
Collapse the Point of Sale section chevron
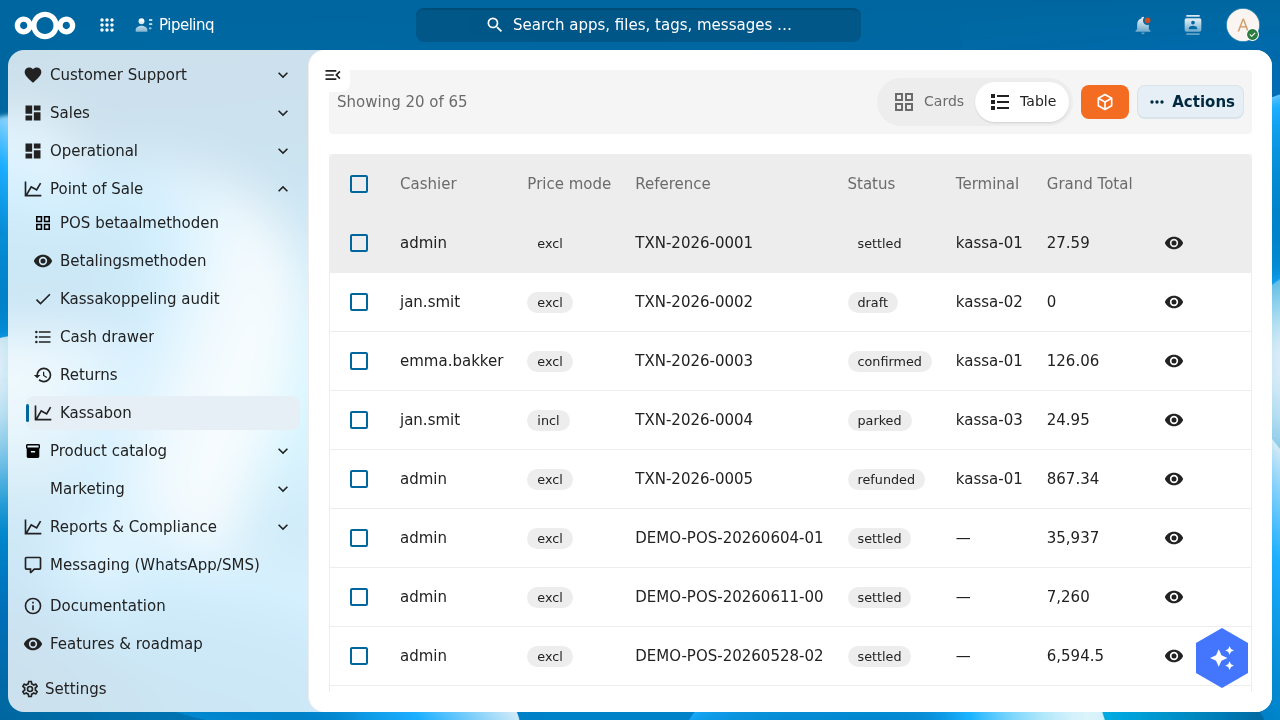283,189
